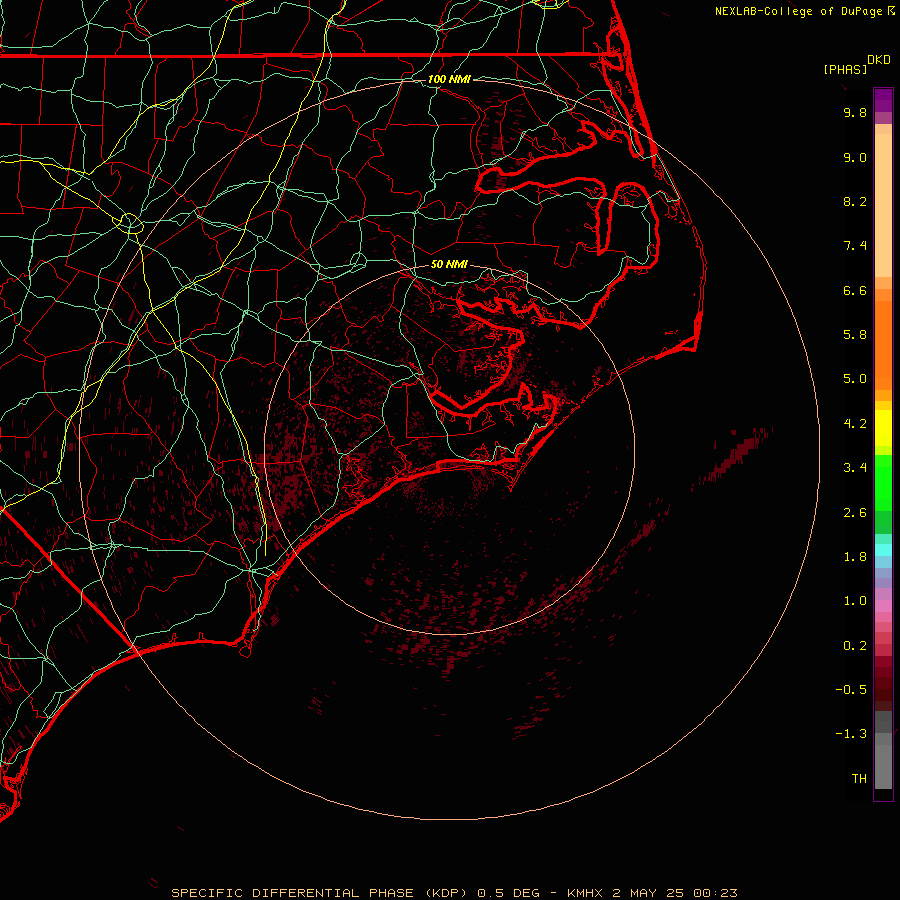
Task: Click the 0.2 scale value
Action: tap(855, 646)
